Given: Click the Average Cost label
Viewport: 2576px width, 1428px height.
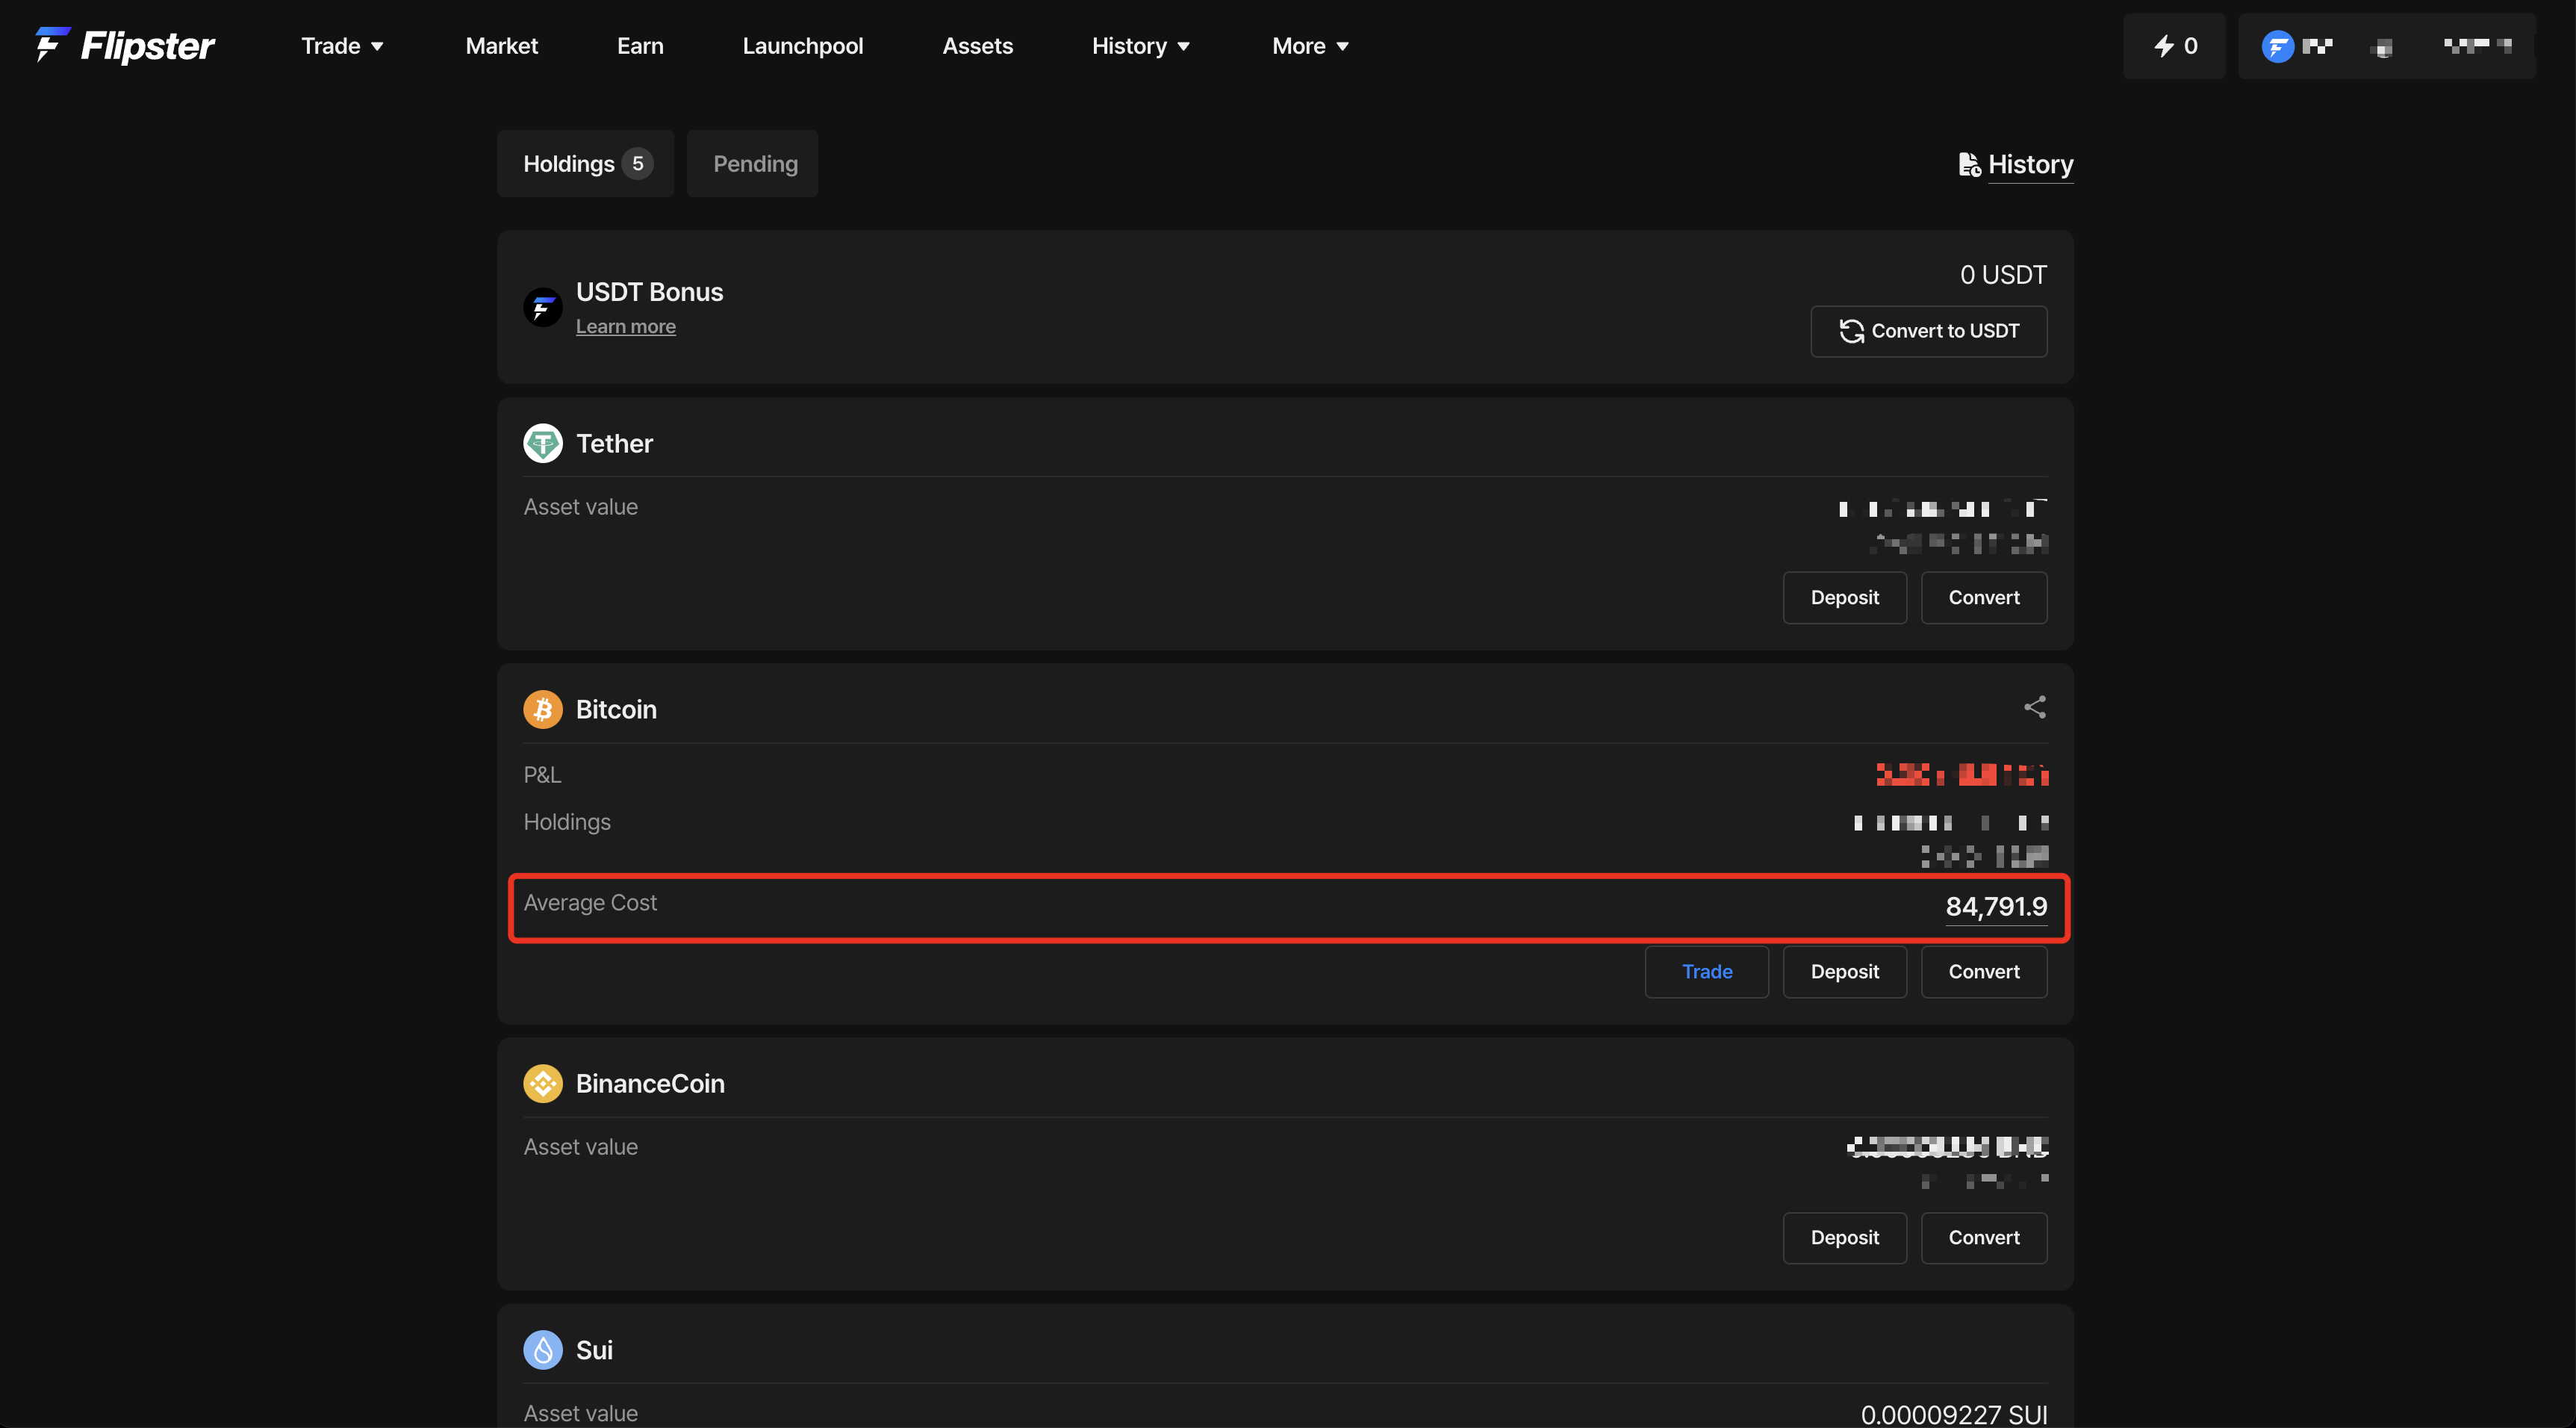Looking at the screenshot, I should [x=590, y=902].
